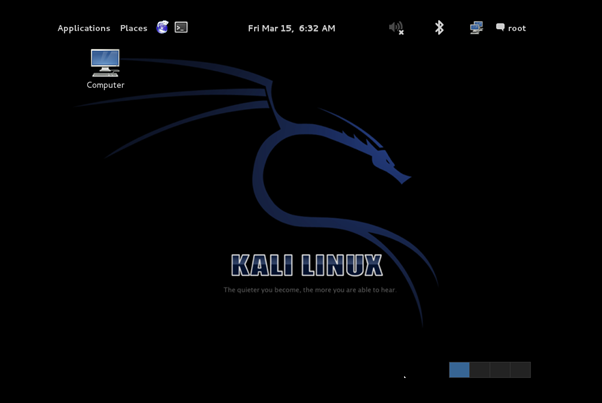Launch the Iceweasel web browser icon
Image resolution: width=602 pixels, height=403 pixels.
(x=162, y=27)
